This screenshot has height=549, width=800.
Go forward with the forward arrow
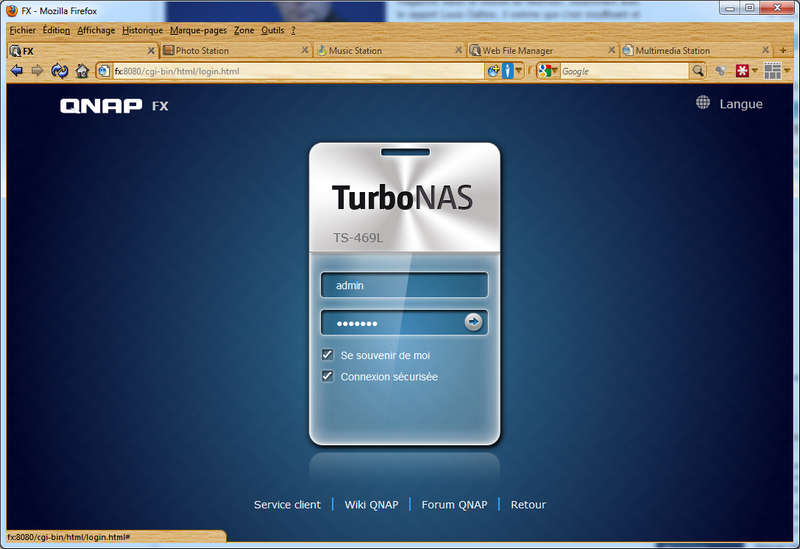(x=37, y=71)
